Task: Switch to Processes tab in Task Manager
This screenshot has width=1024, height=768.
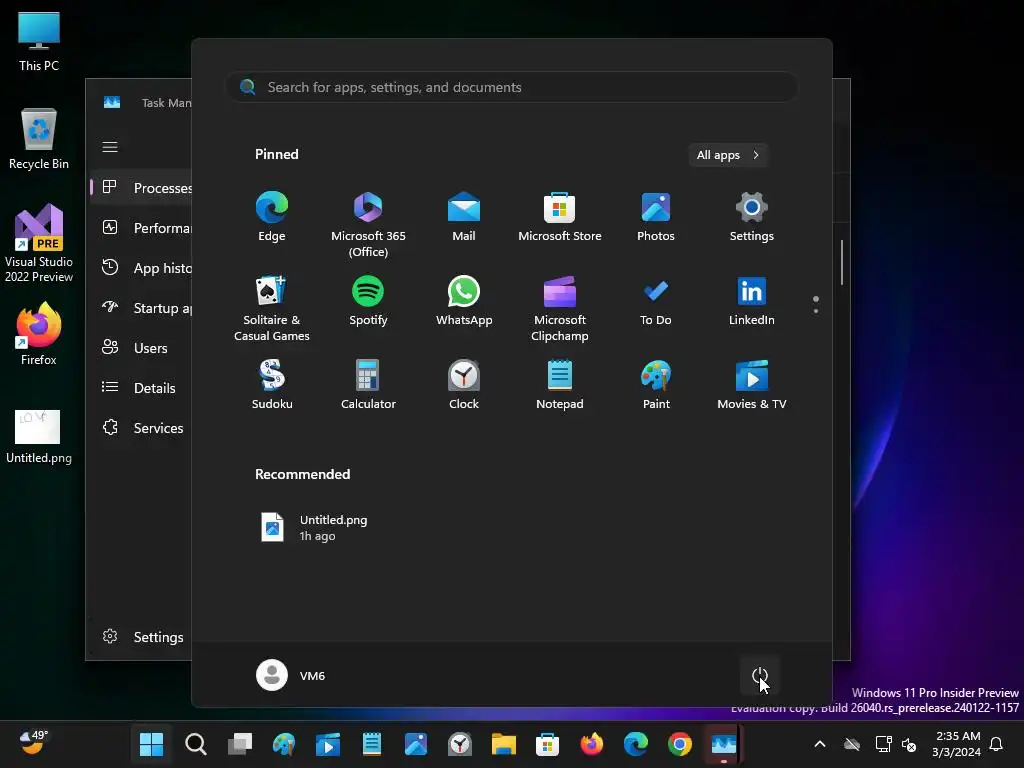Action: pyautogui.click(x=141, y=188)
